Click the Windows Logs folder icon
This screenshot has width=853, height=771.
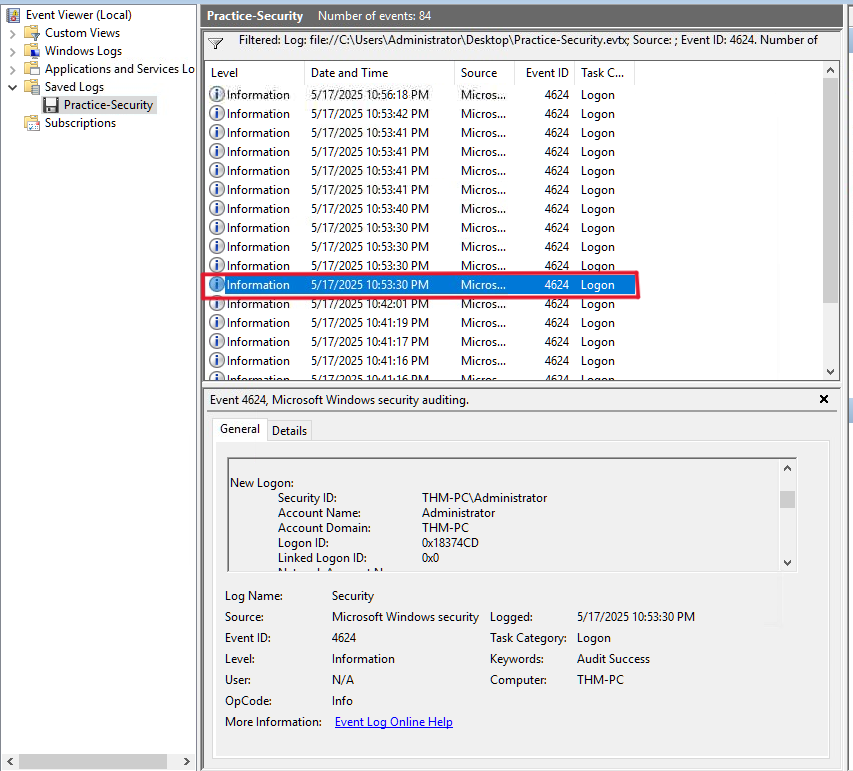click(32, 51)
